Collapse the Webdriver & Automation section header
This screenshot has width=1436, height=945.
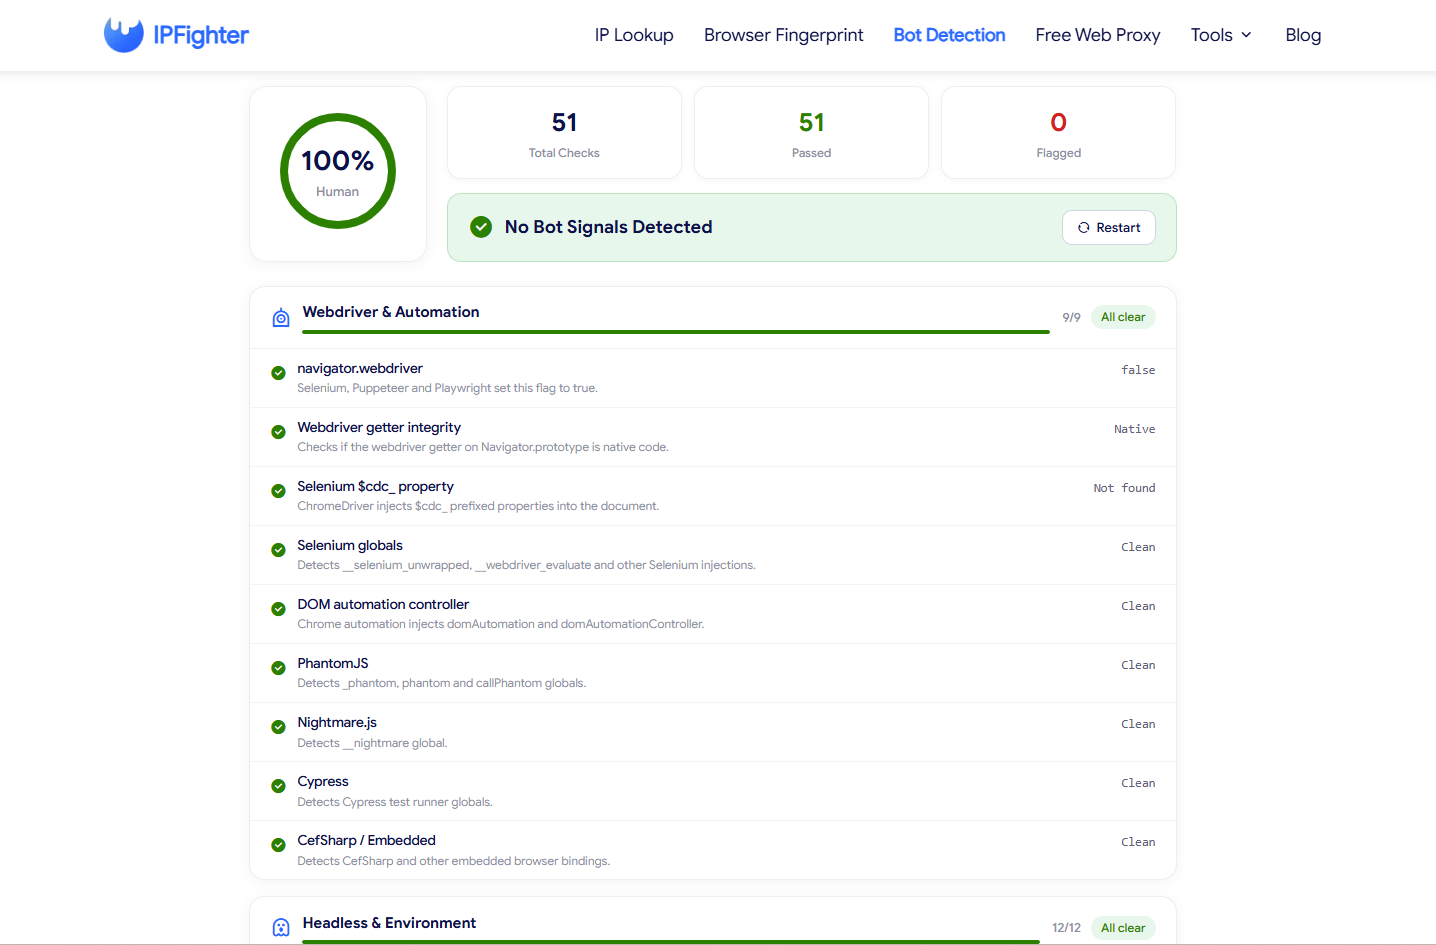click(713, 317)
